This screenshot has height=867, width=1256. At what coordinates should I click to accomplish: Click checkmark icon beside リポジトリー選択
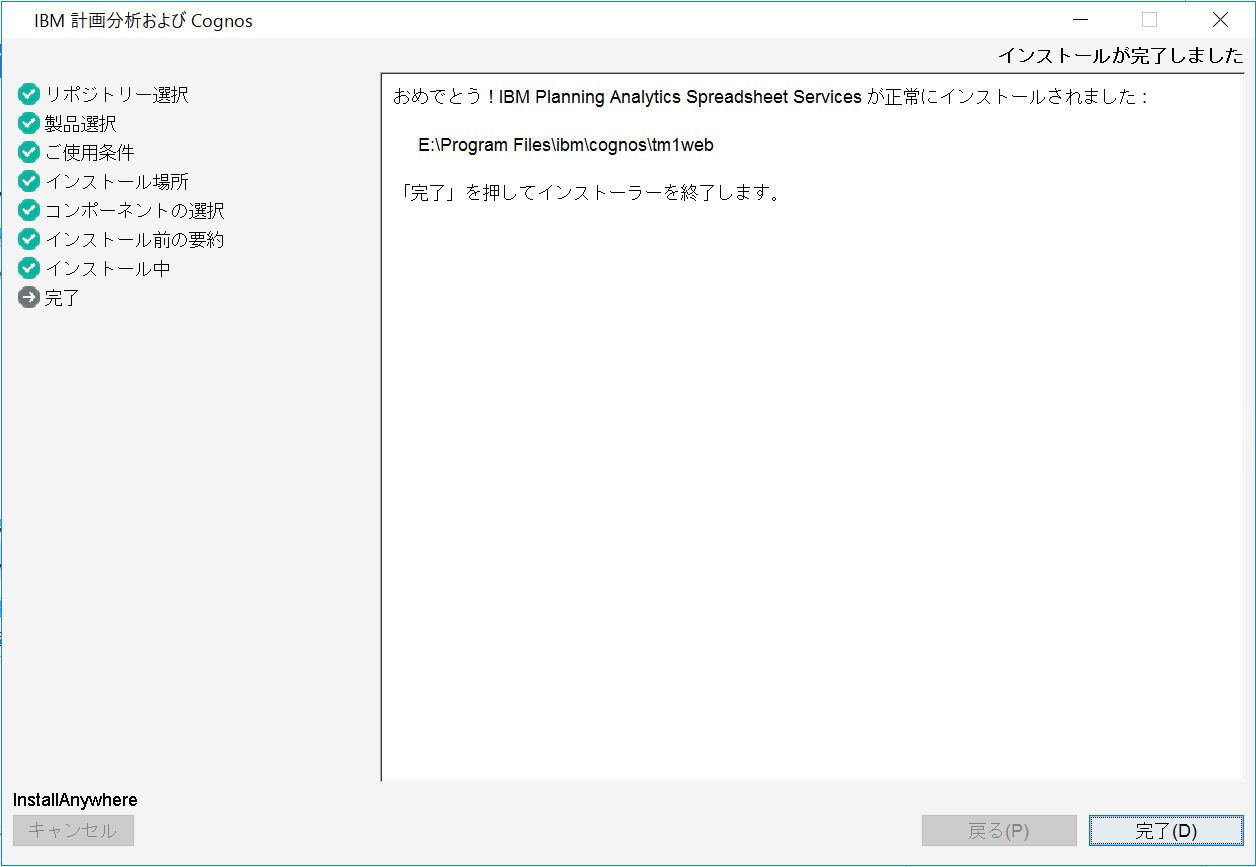29,95
